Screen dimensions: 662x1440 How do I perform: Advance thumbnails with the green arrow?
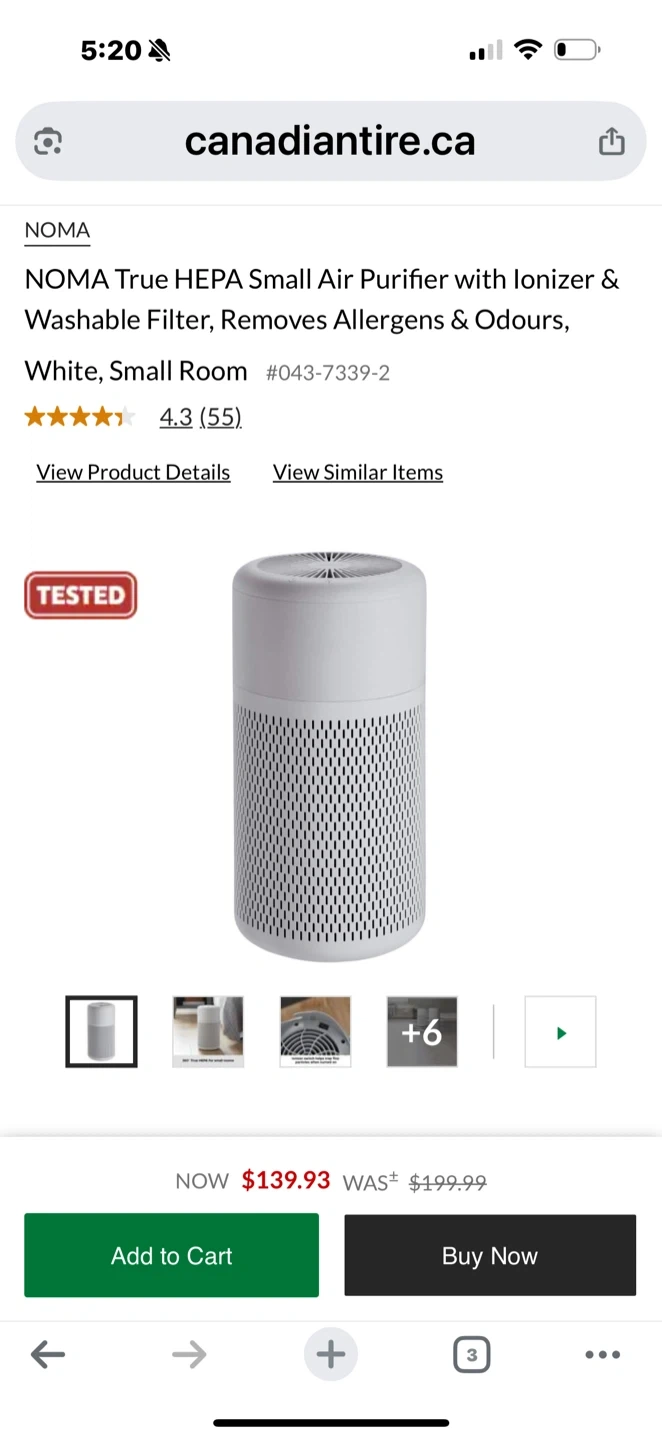(560, 1032)
